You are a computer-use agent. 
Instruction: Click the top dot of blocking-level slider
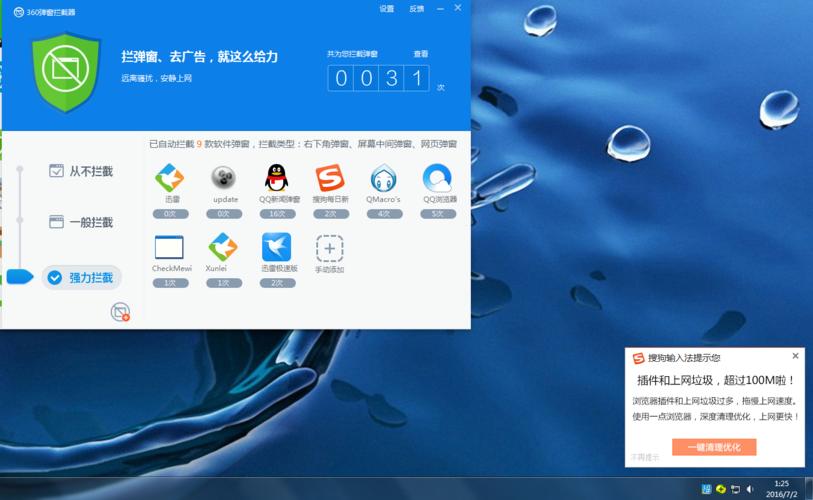pyautogui.click(x=20, y=169)
